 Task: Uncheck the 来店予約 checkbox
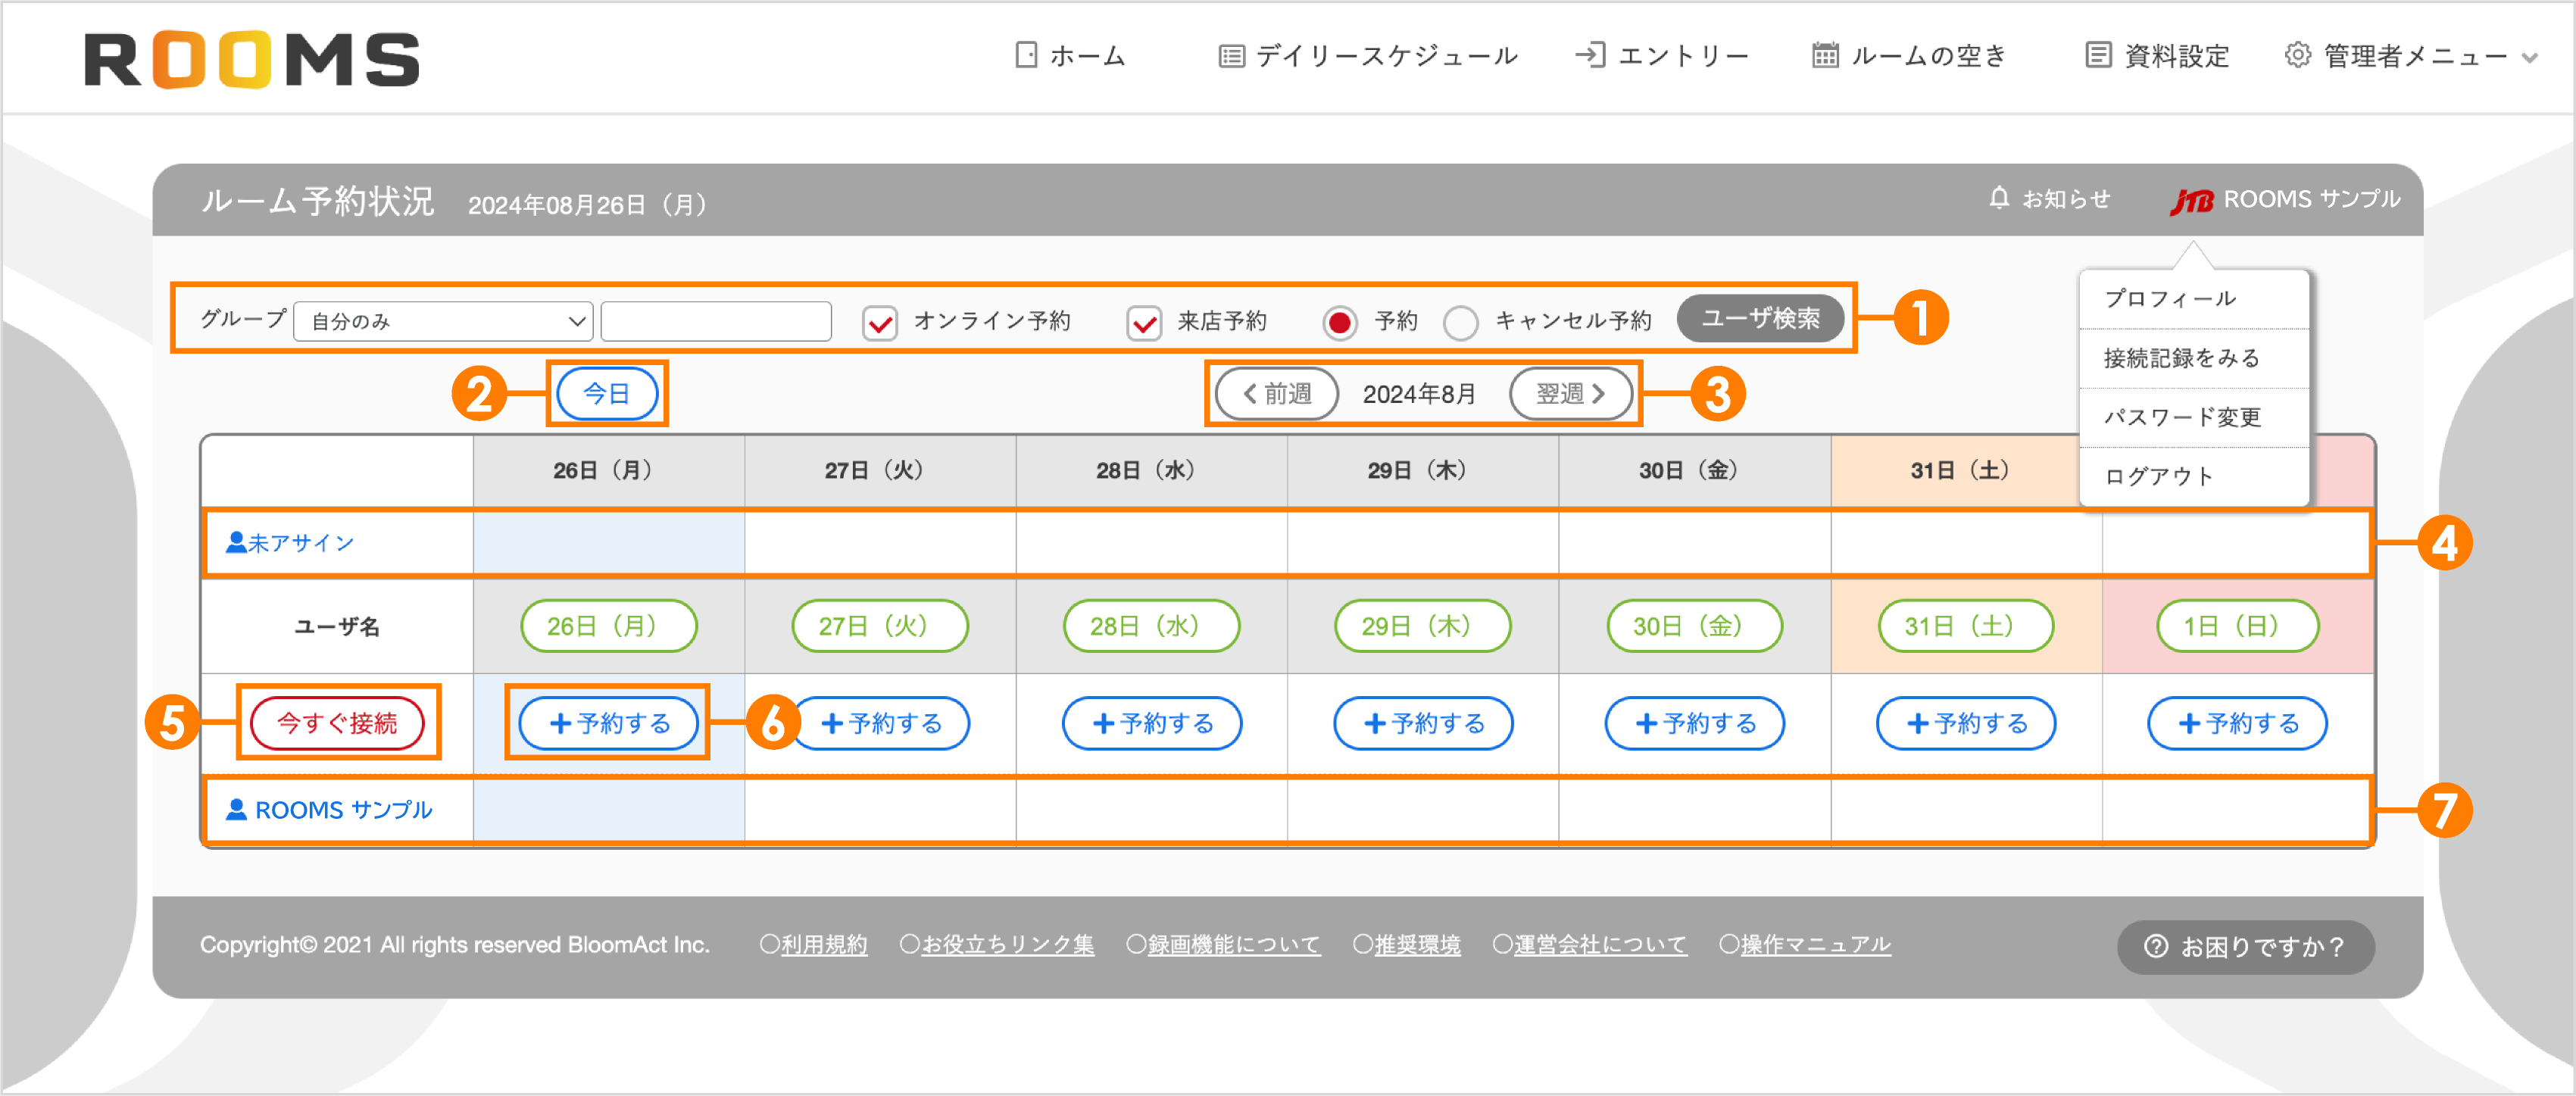1144,321
